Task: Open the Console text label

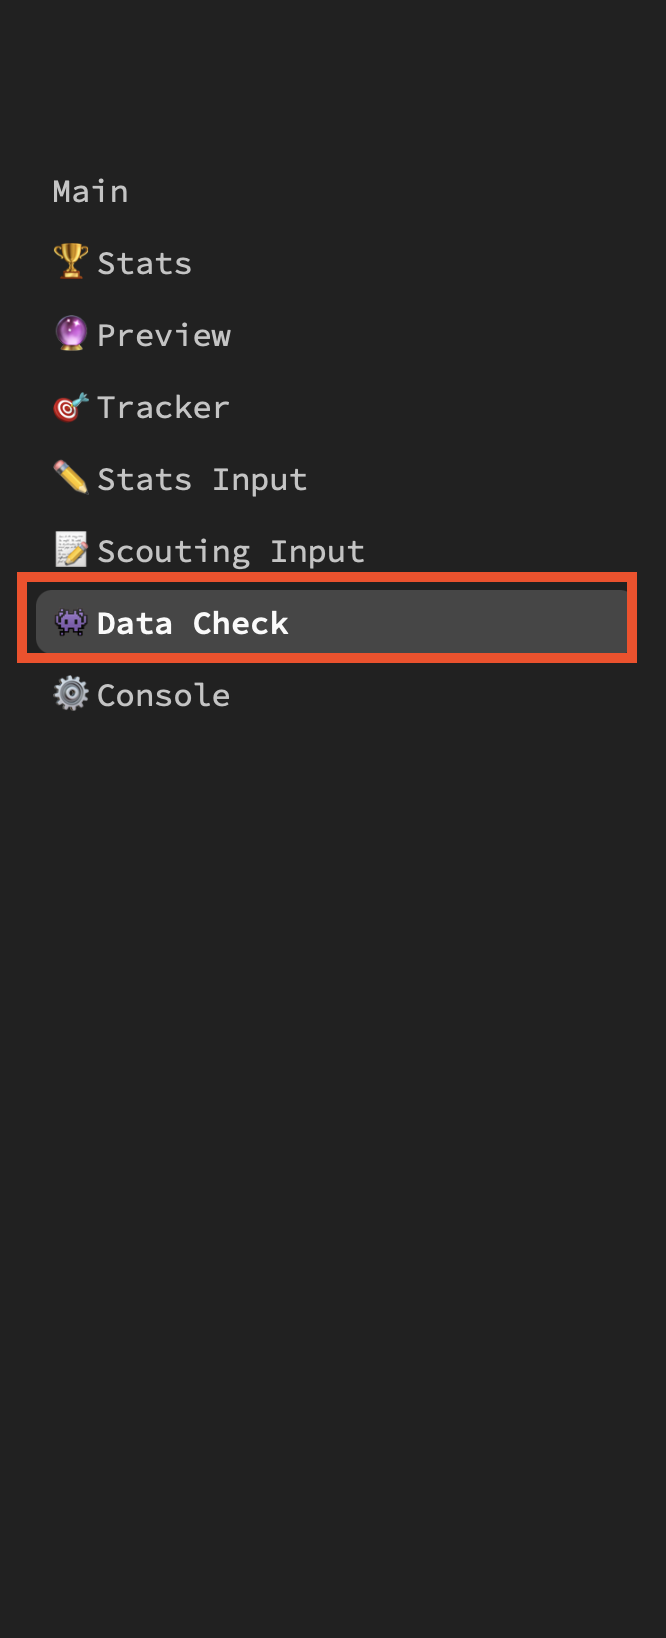Action: (164, 695)
